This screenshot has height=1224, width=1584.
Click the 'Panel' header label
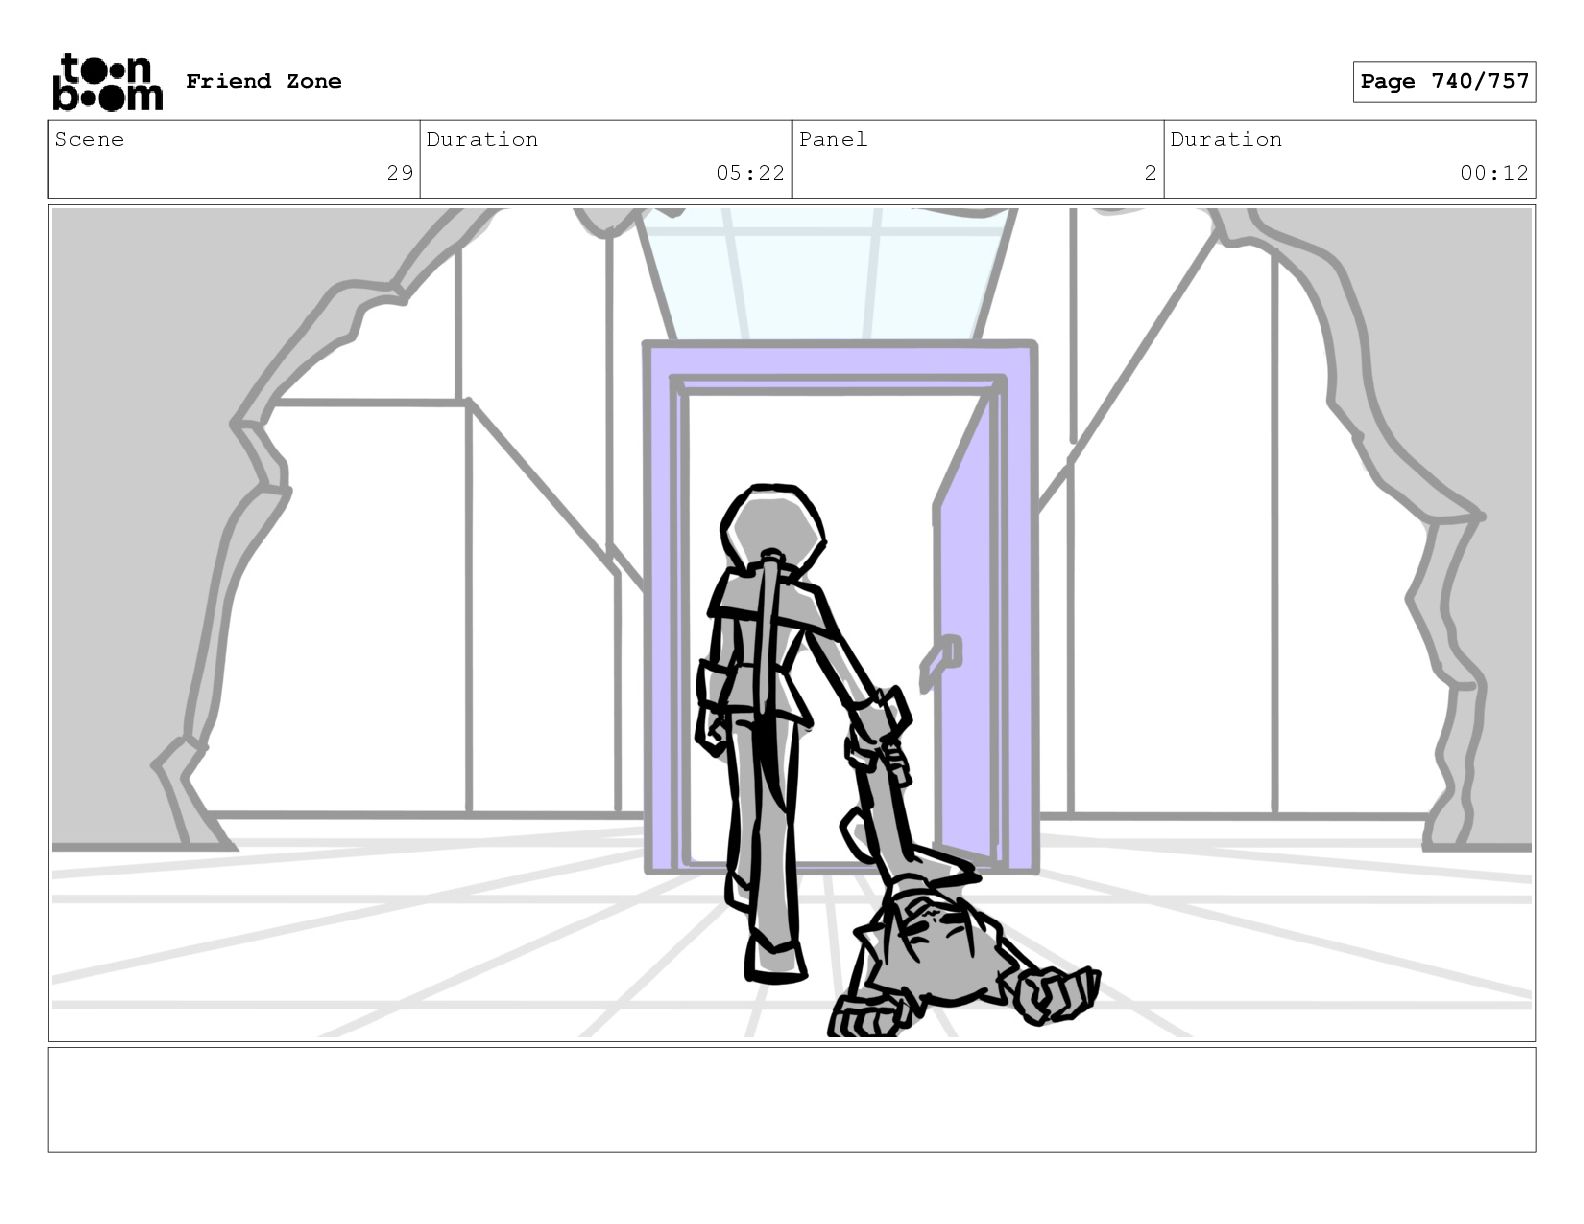(833, 139)
